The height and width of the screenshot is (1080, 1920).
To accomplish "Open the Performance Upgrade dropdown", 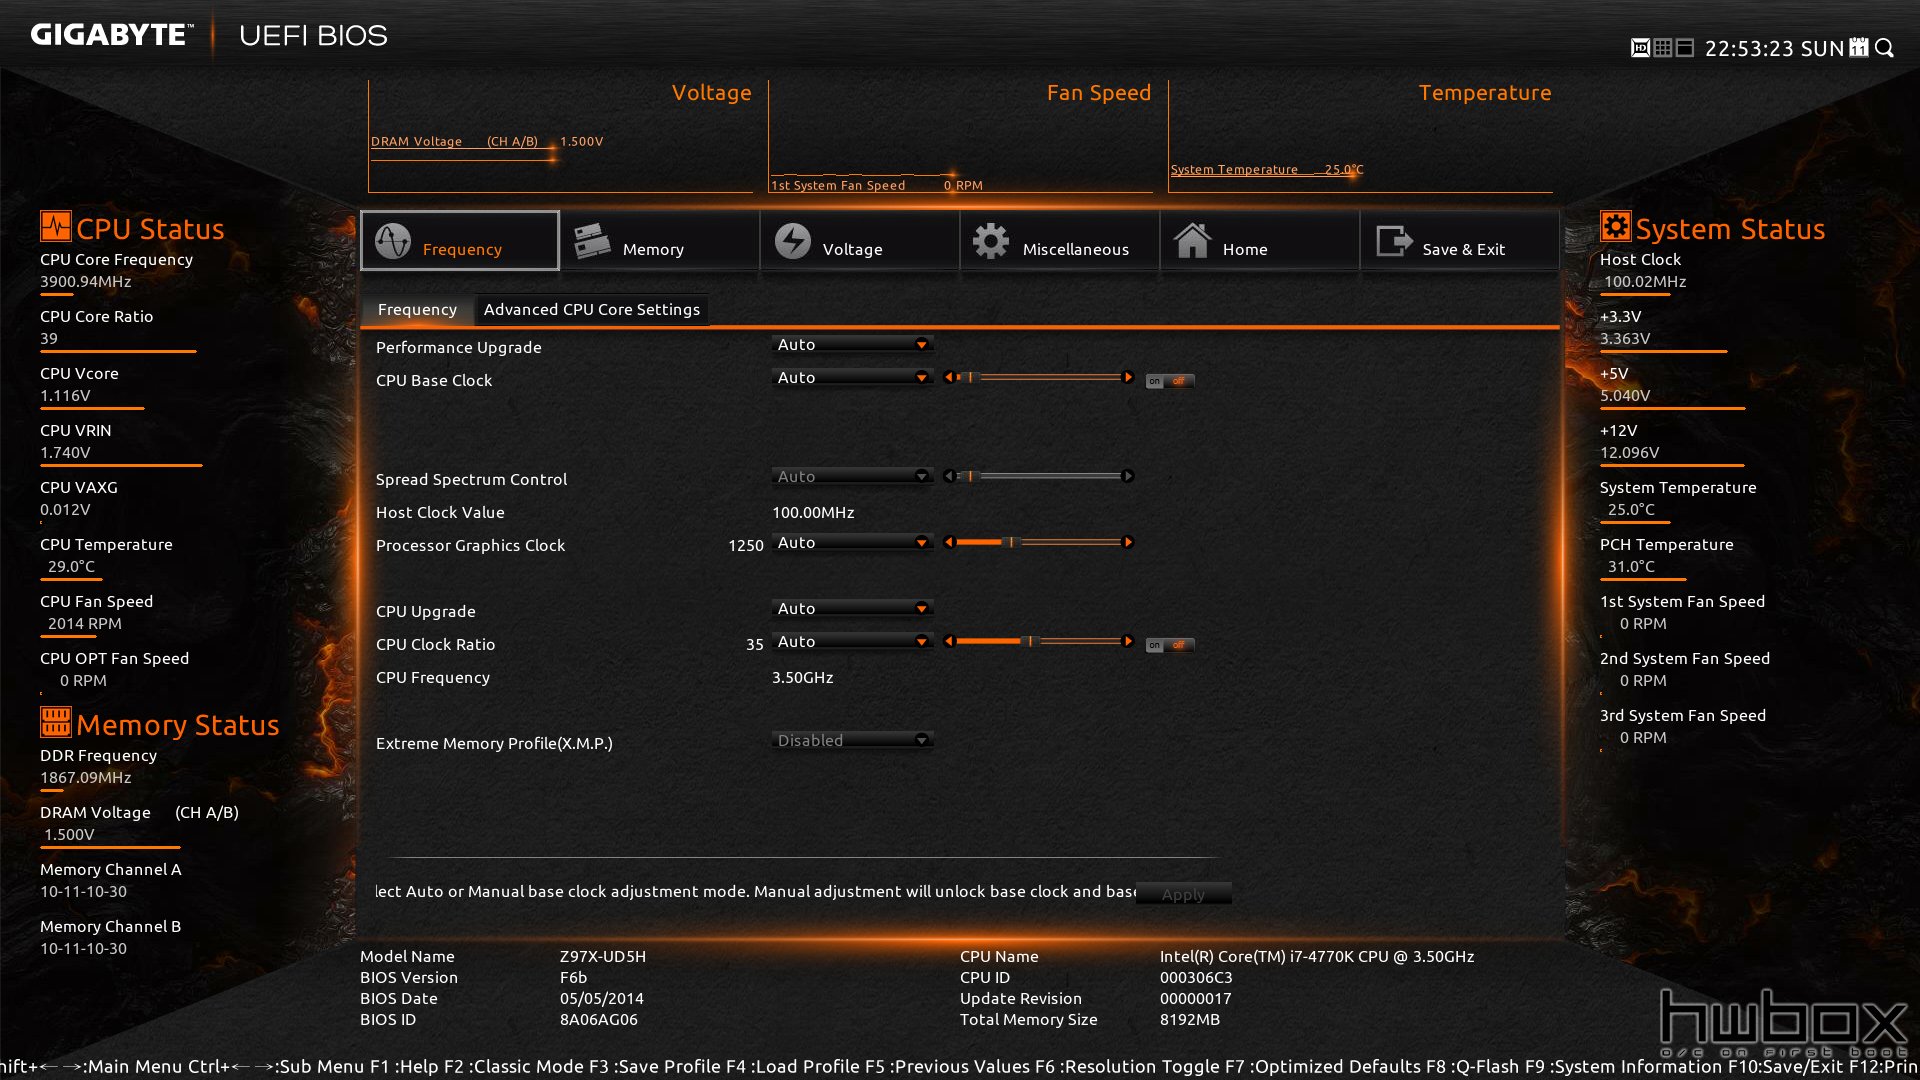I will pyautogui.click(x=852, y=344).
